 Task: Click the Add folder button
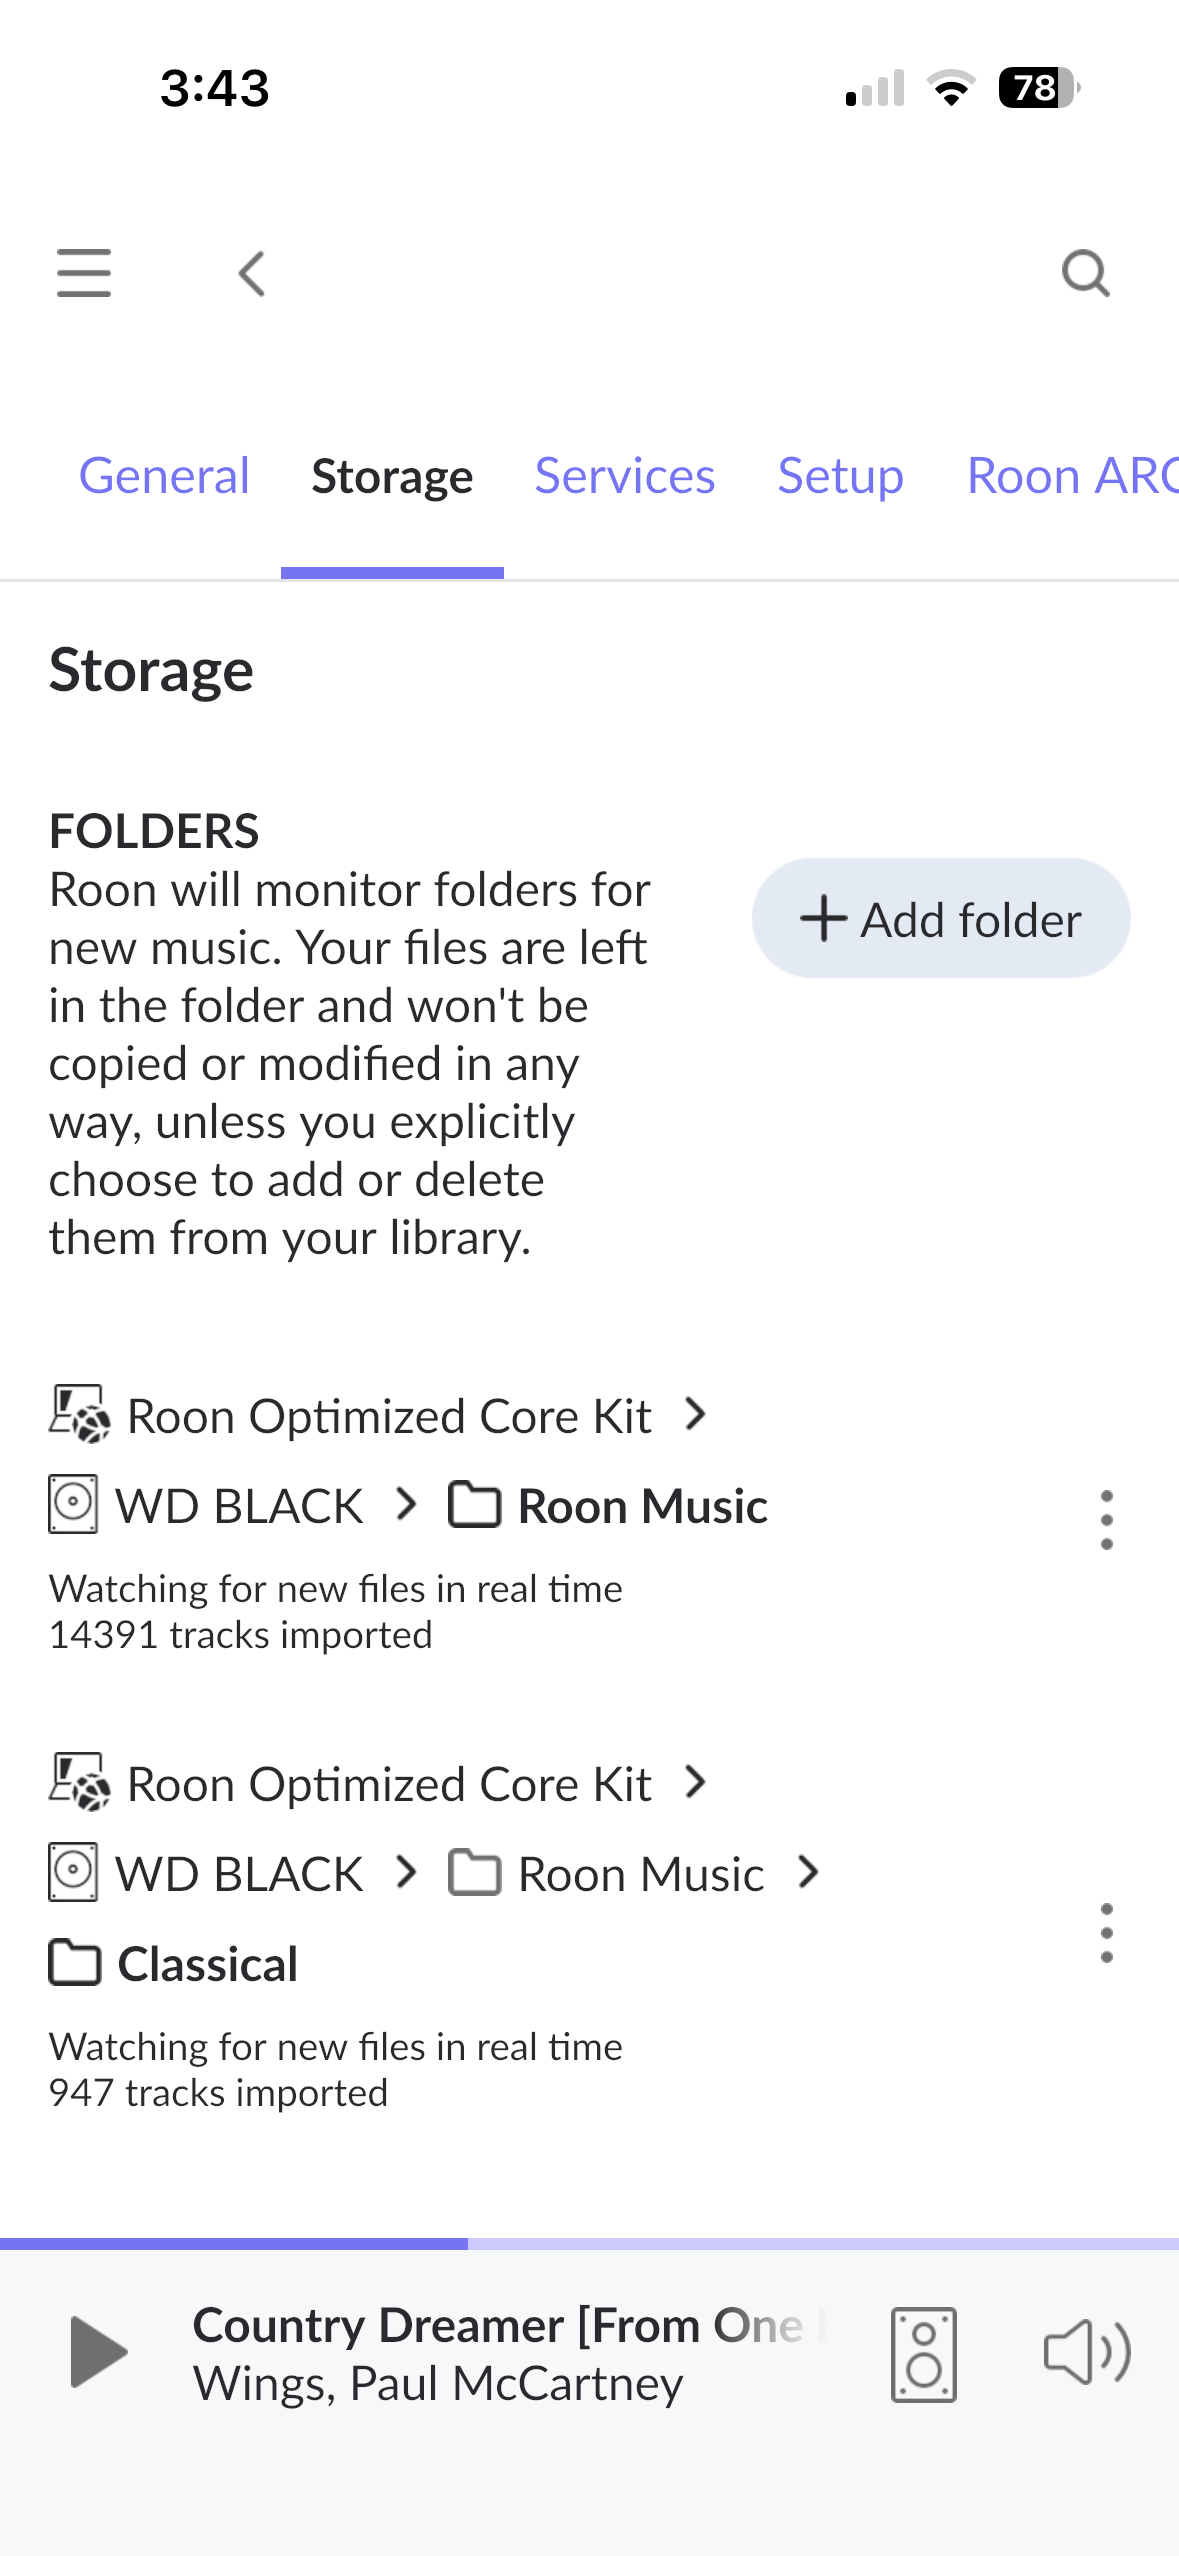tap(941, 918)
